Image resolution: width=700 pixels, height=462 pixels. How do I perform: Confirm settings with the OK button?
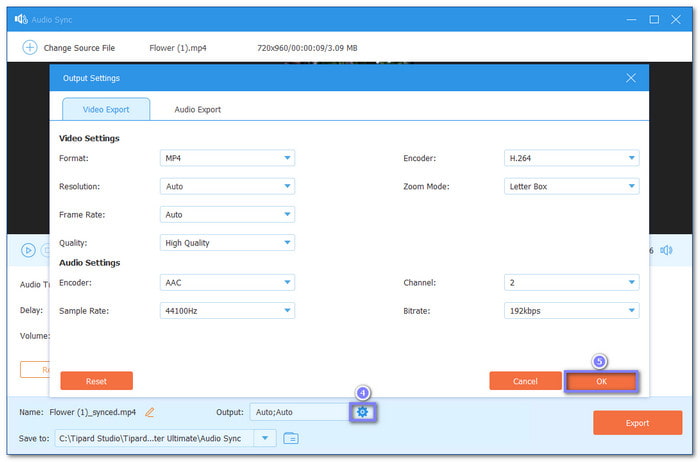(601, 381)
